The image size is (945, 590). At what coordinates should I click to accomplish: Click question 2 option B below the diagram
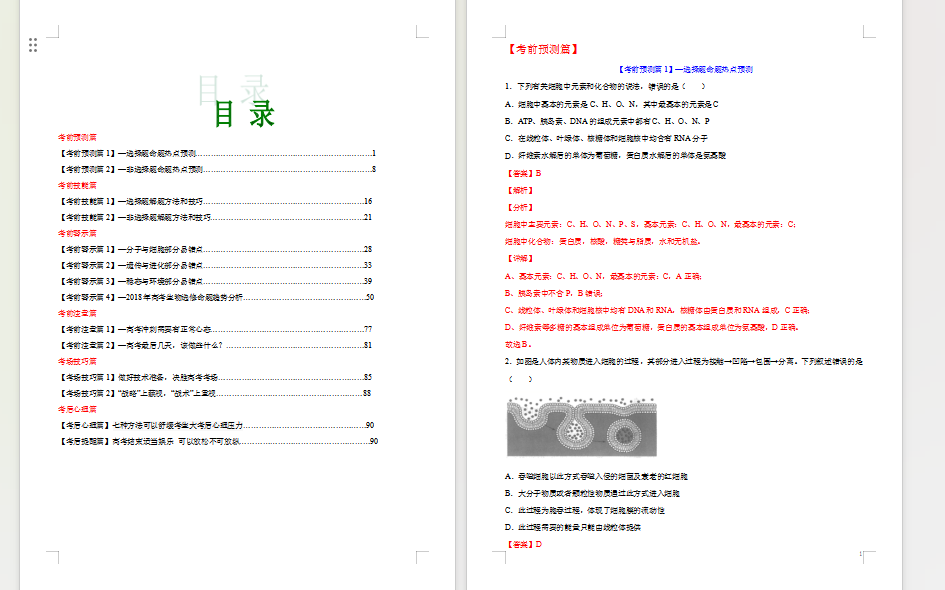(592, 493)
